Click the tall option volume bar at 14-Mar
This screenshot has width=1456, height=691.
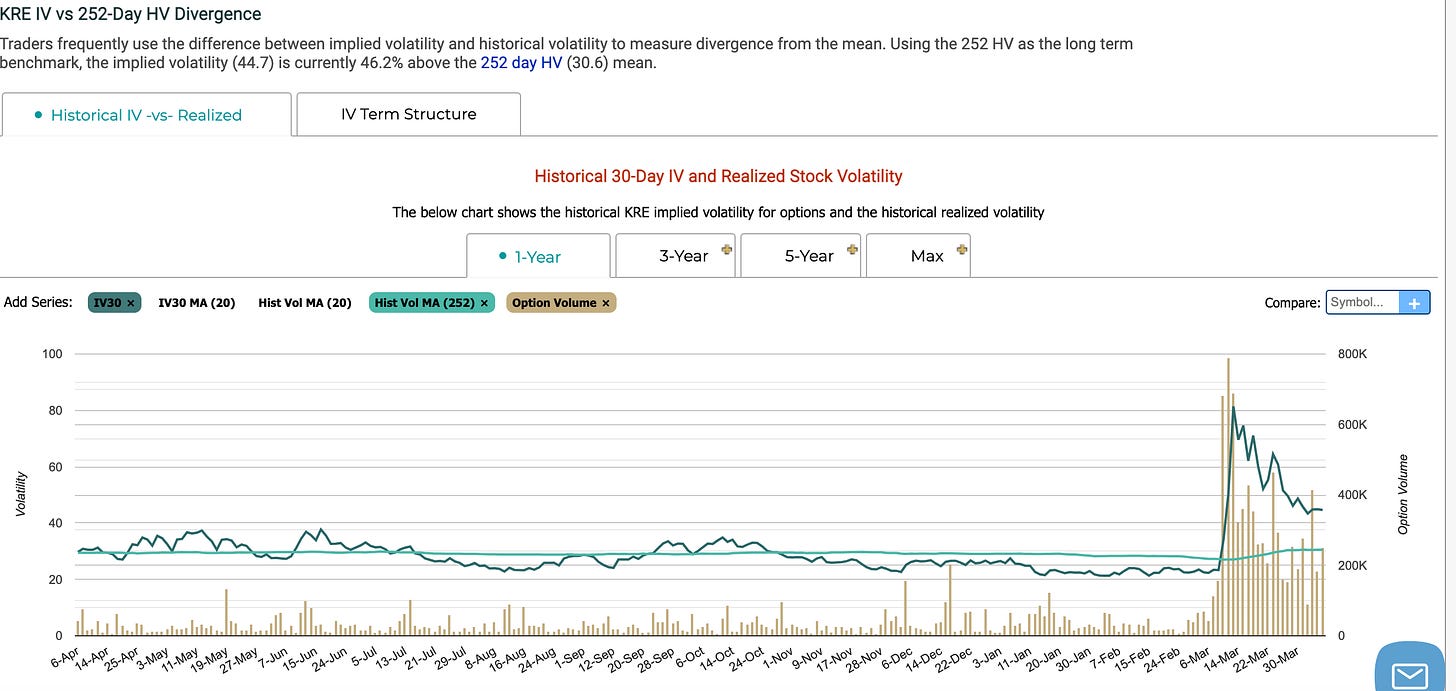click(1228, 496)
